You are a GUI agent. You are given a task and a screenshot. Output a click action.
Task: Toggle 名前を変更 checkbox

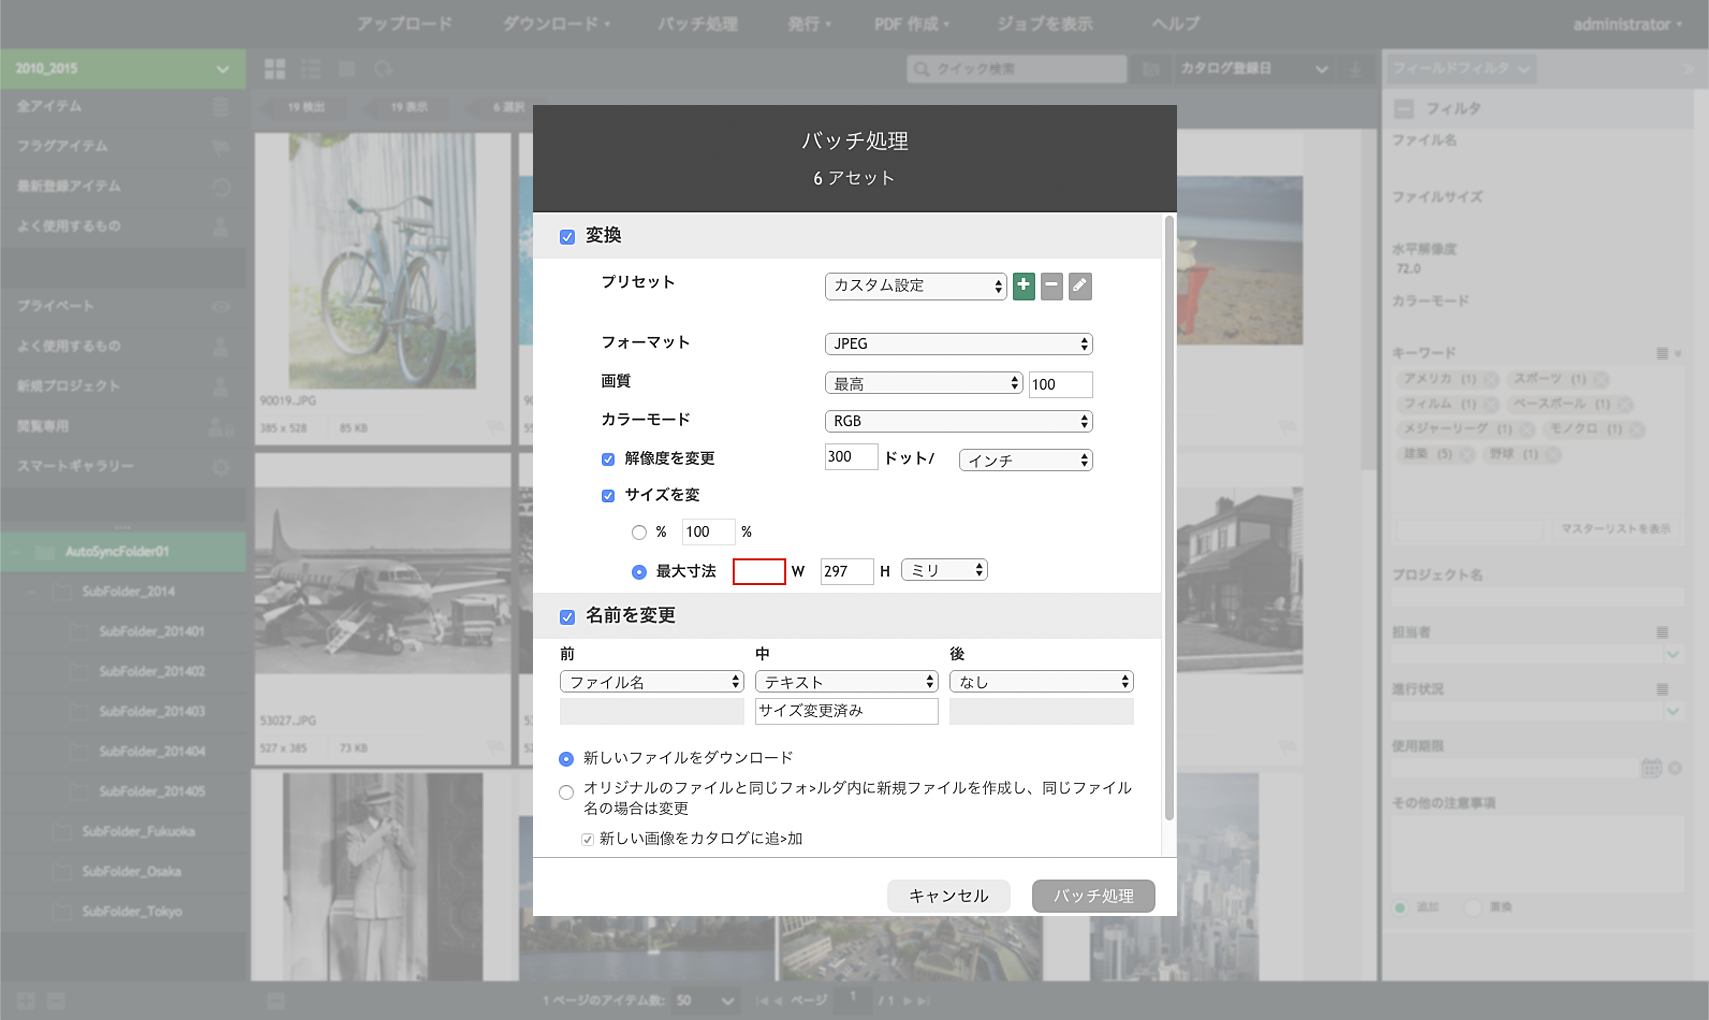(x=567, y=617)
